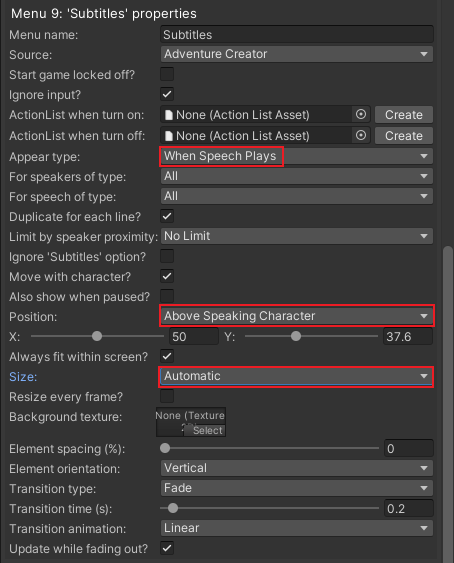Image resolution: width=454 pixels, height=563 pixels.
Task: Open the Appear type dropdown
Action: point(297,156)
